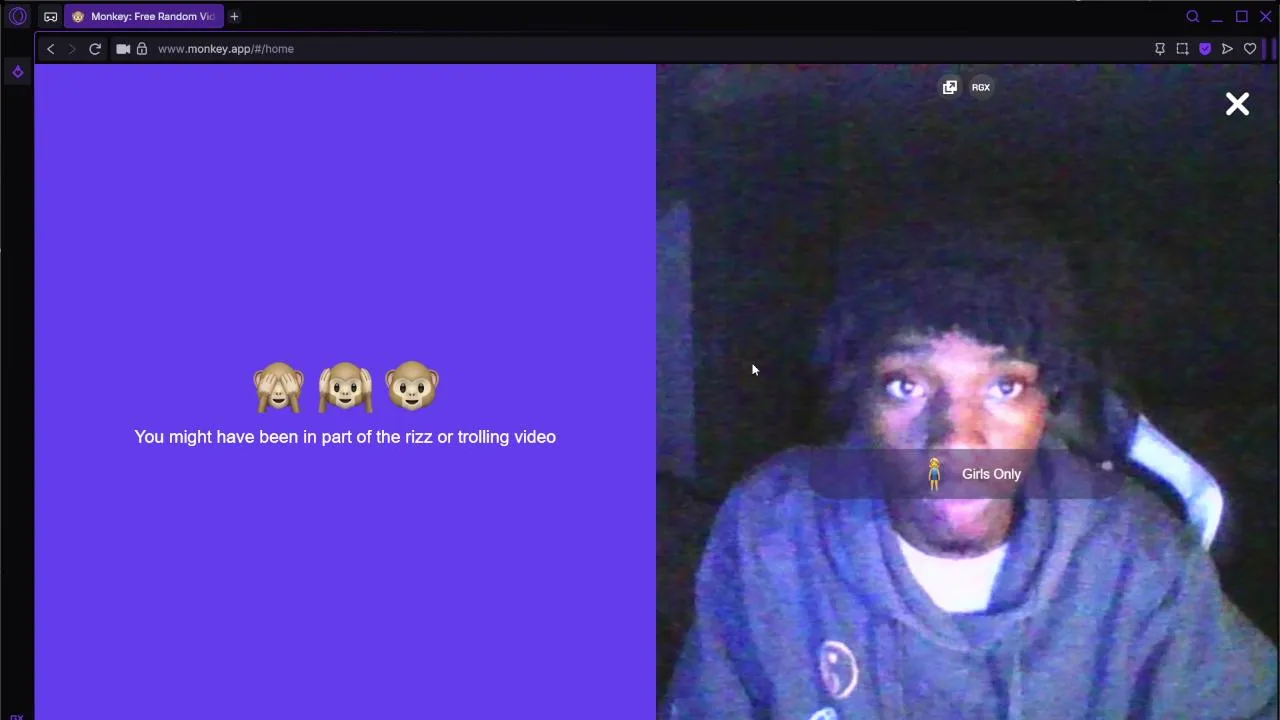1280x720 pixels.
Task: Take a snapshot with the capture icon
Action: pyautogui.click(x=1182, y=48)
